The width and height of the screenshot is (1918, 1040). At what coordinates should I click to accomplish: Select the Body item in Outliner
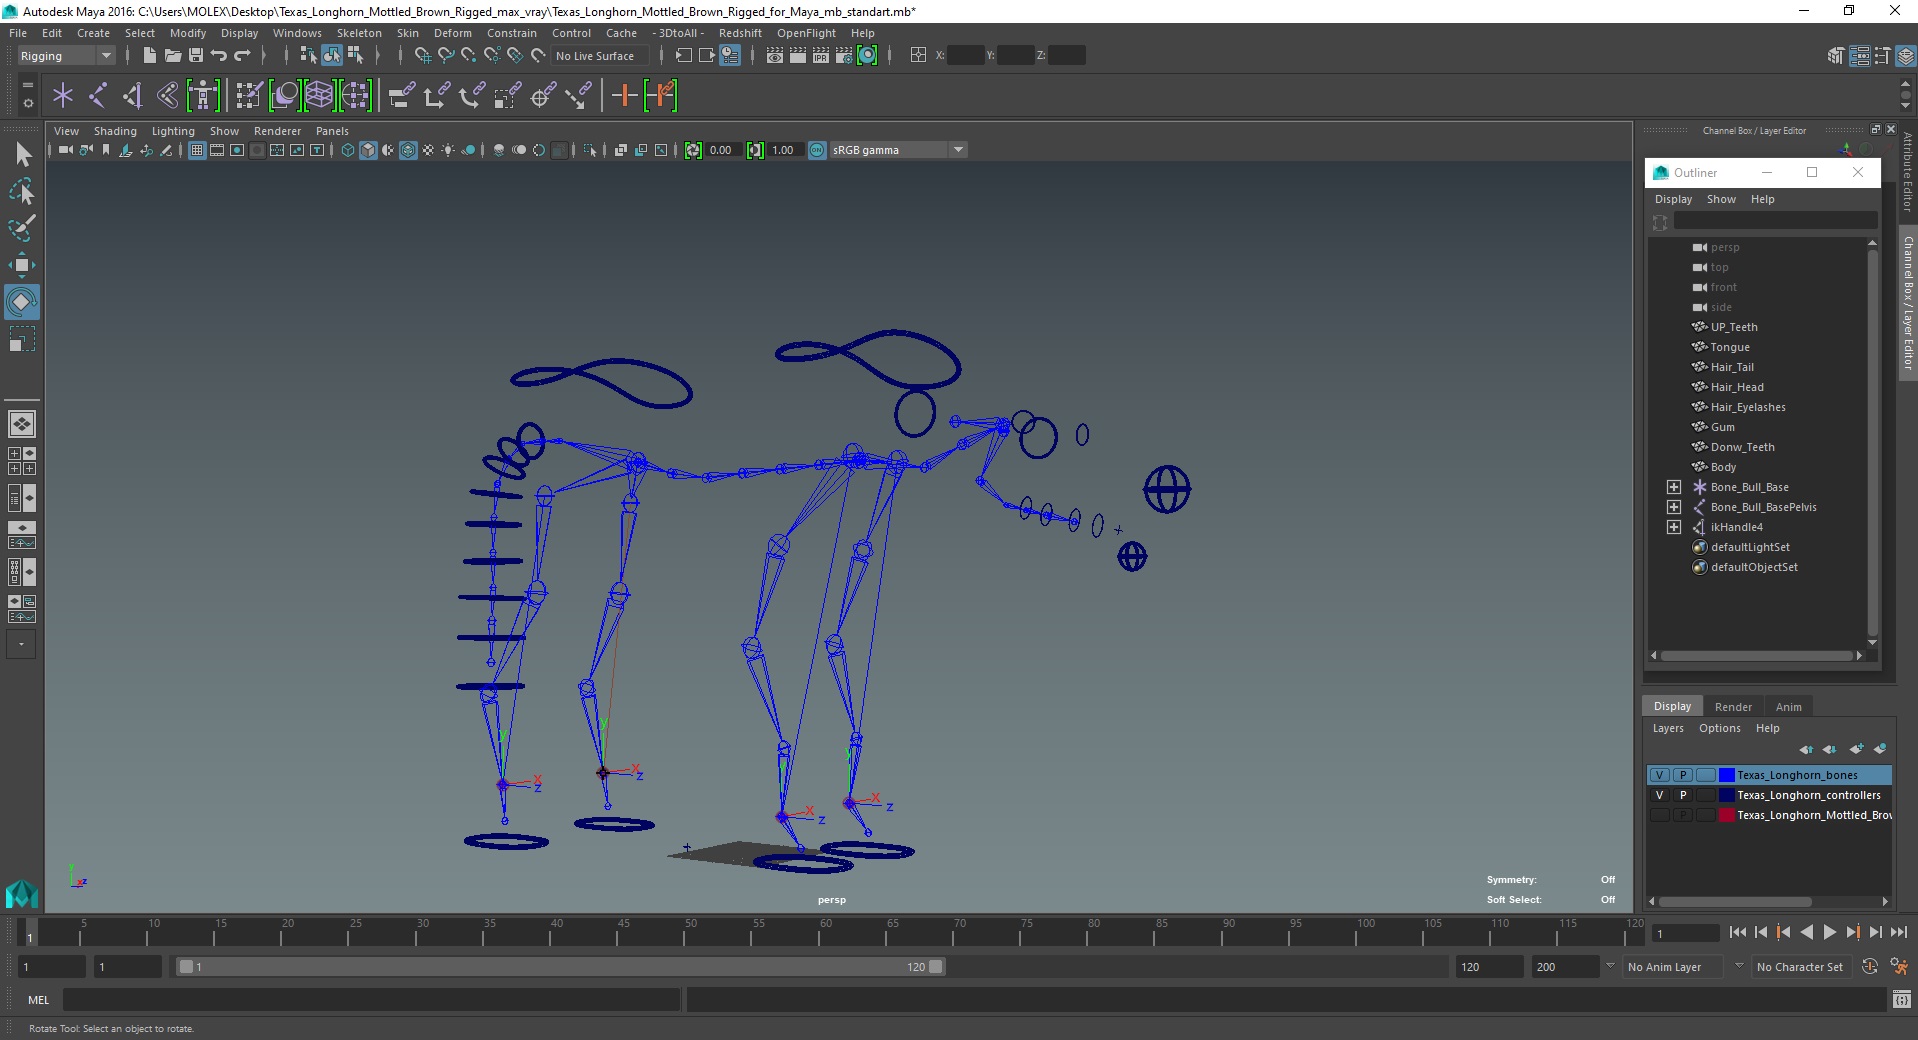click(x=1723, y=467)
